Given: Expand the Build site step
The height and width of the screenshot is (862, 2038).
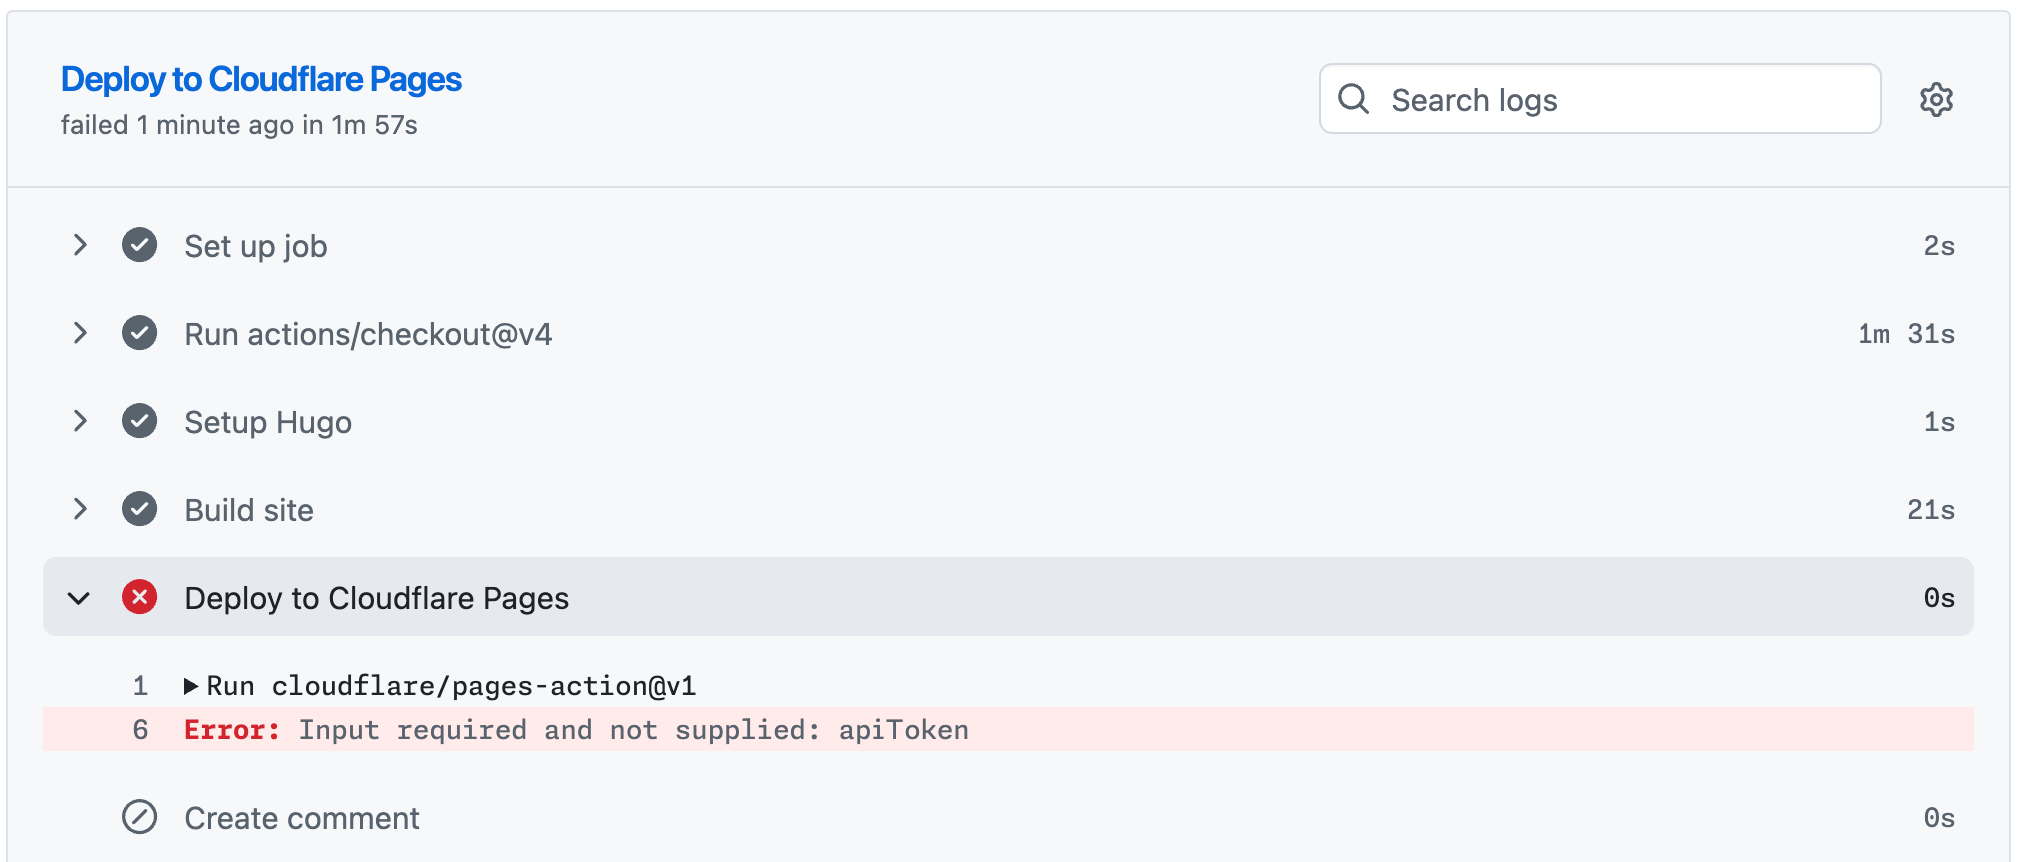Looking at the screenshot, I should point(80,509).
